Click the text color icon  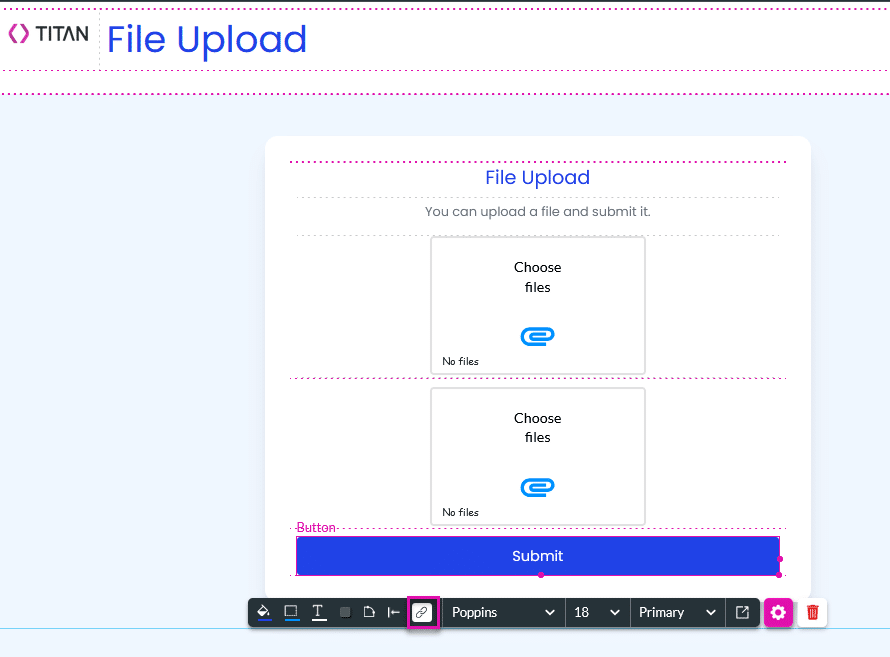[318, 612]
